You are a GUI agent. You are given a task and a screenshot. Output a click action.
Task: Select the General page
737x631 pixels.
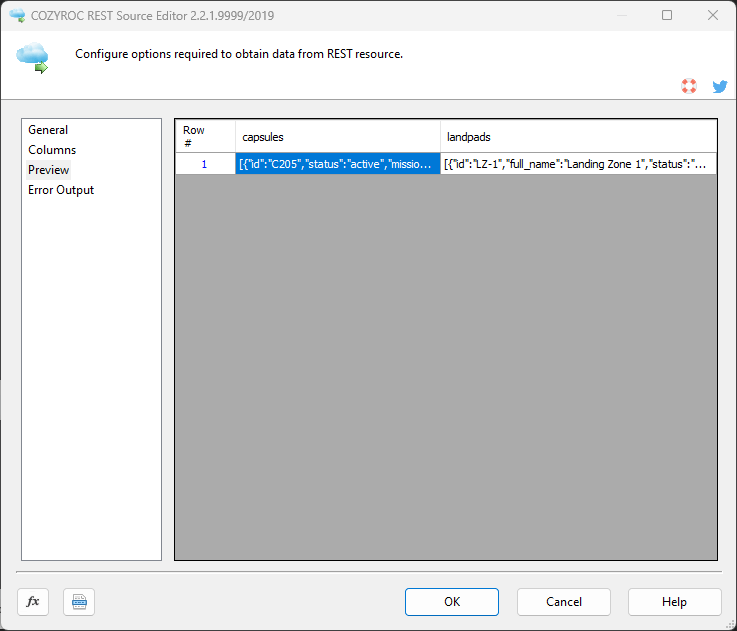48,130
